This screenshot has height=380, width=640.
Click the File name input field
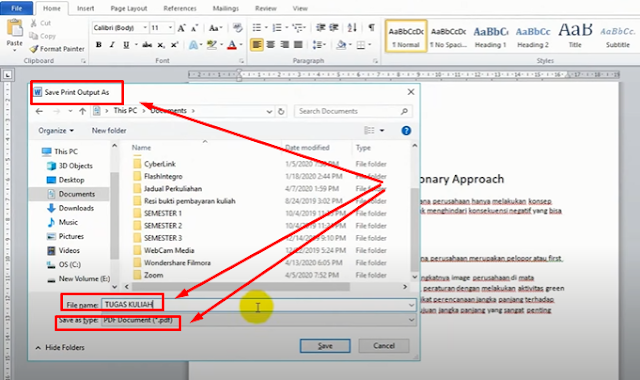click(x=258, y=304)
